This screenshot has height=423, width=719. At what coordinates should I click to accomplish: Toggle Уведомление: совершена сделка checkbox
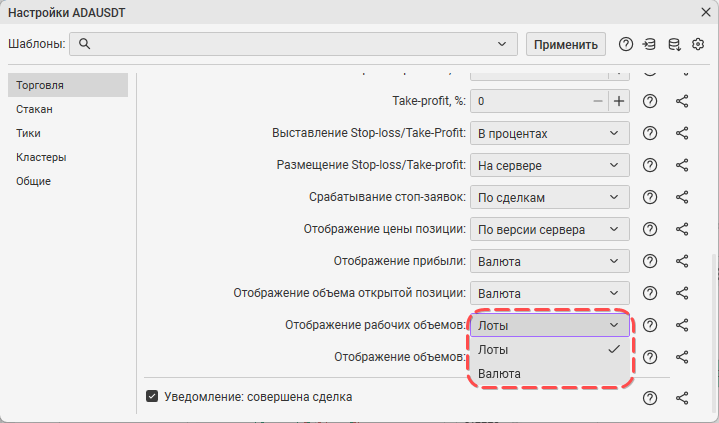tap(152, 396)
